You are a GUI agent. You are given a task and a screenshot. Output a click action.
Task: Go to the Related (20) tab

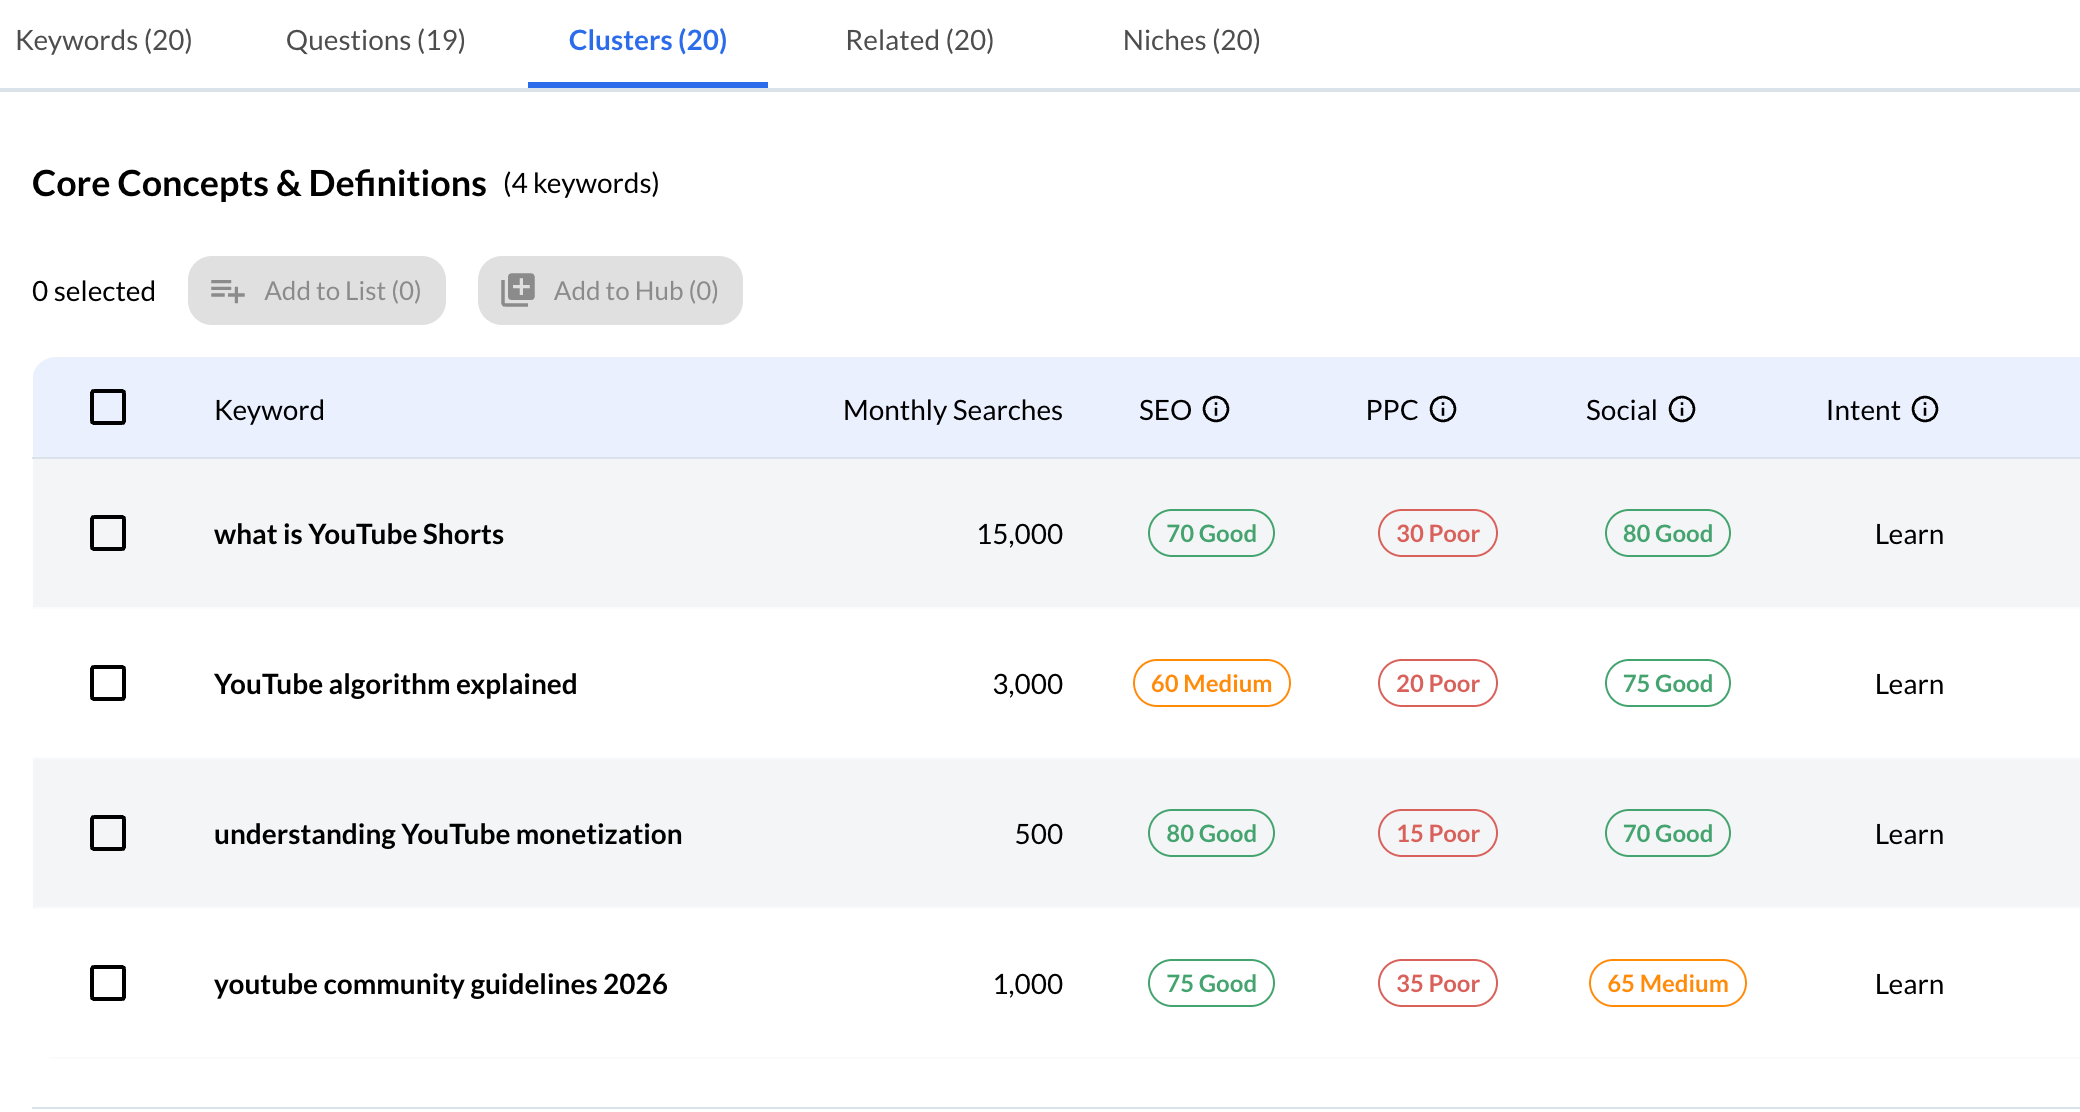click(x=919, y=41)
